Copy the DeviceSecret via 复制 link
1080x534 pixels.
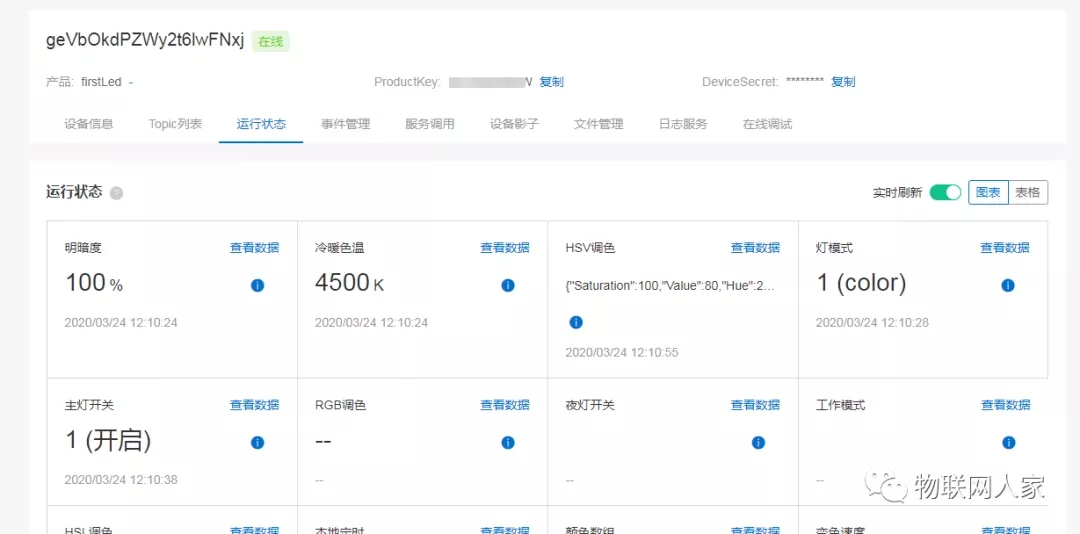click(843, 82)
